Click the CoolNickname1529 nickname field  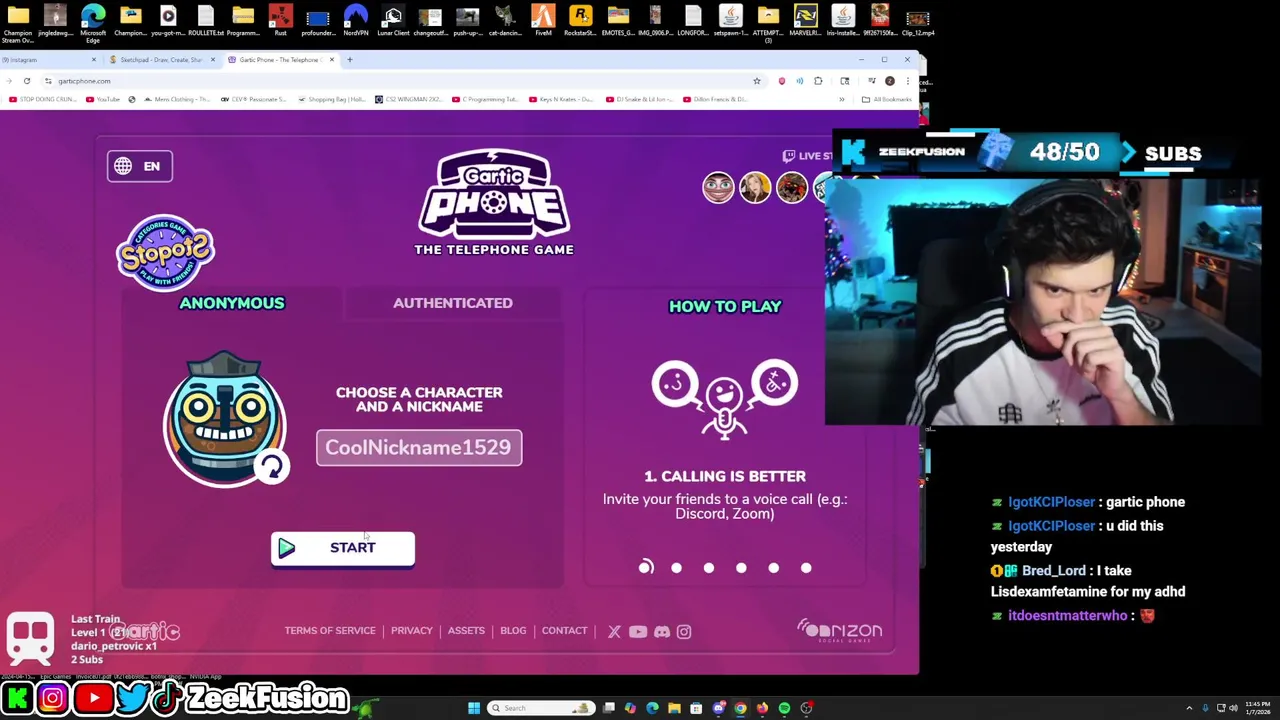[x=419, y=447]
